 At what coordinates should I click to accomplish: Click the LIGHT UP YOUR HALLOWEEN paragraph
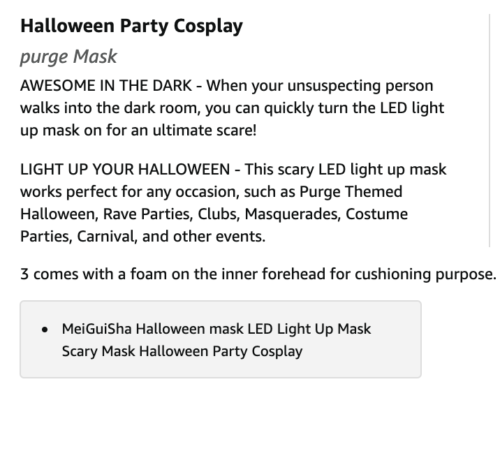[x=233, y=203]
